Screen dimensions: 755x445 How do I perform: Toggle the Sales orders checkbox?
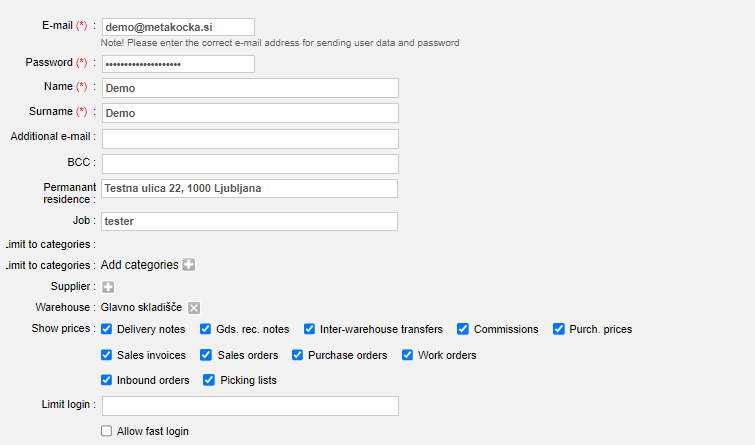[206, 355]
